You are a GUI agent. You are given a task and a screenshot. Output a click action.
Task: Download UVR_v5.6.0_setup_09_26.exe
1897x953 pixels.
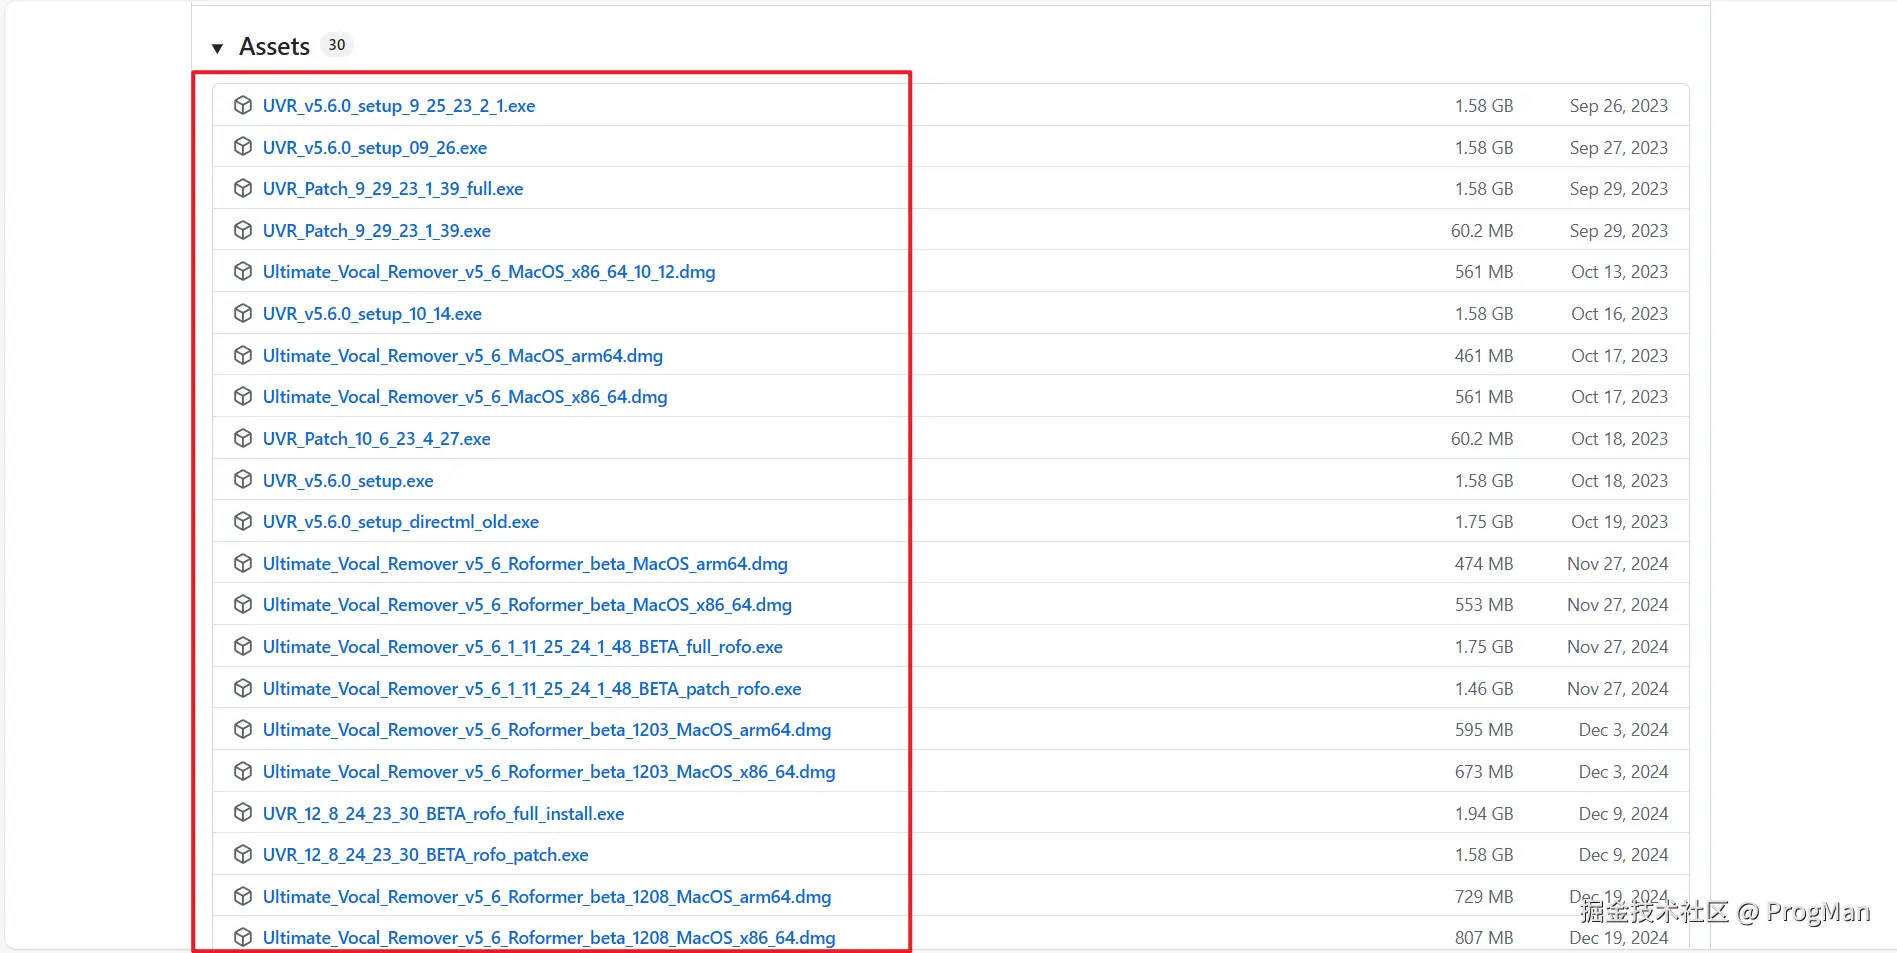pyautogui.click(x=375, y=148)
